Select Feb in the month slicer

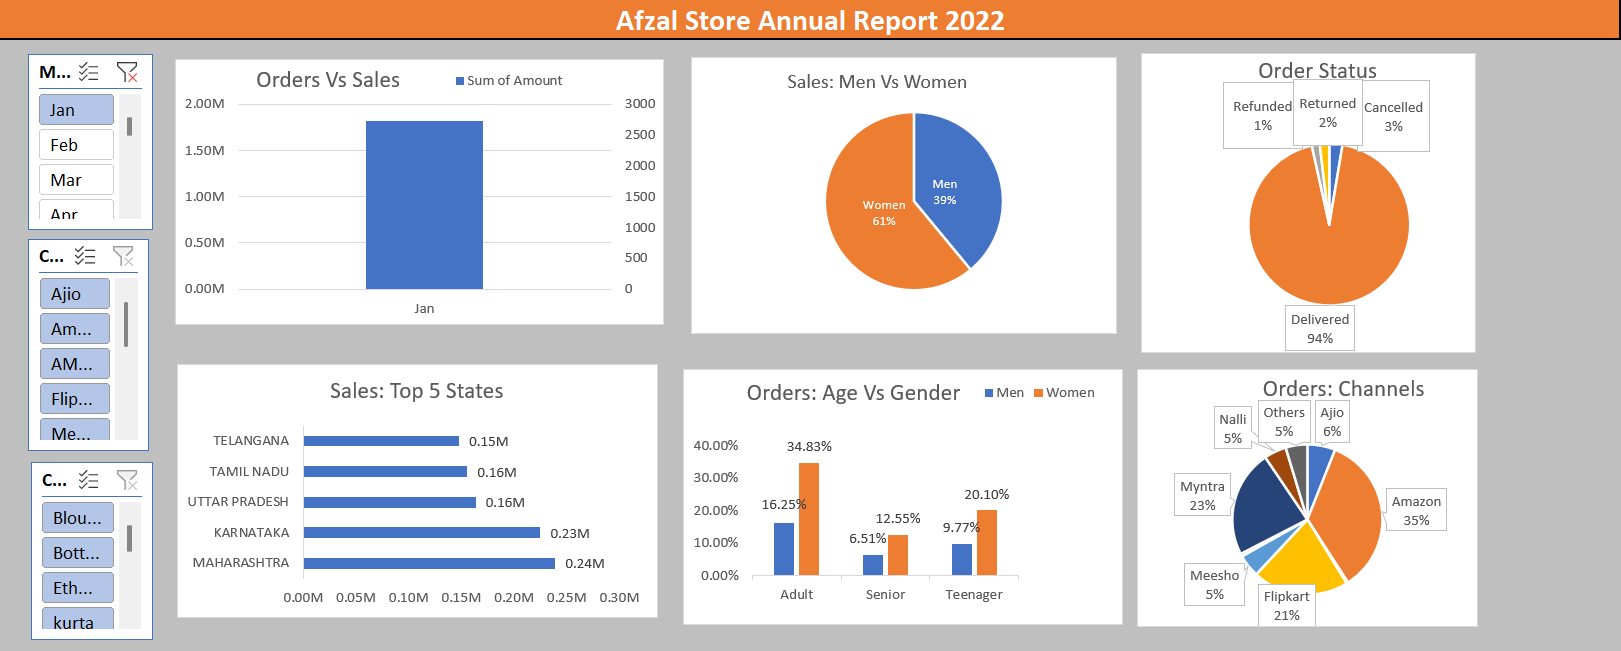pyautogui.click(x=76, y=145)
